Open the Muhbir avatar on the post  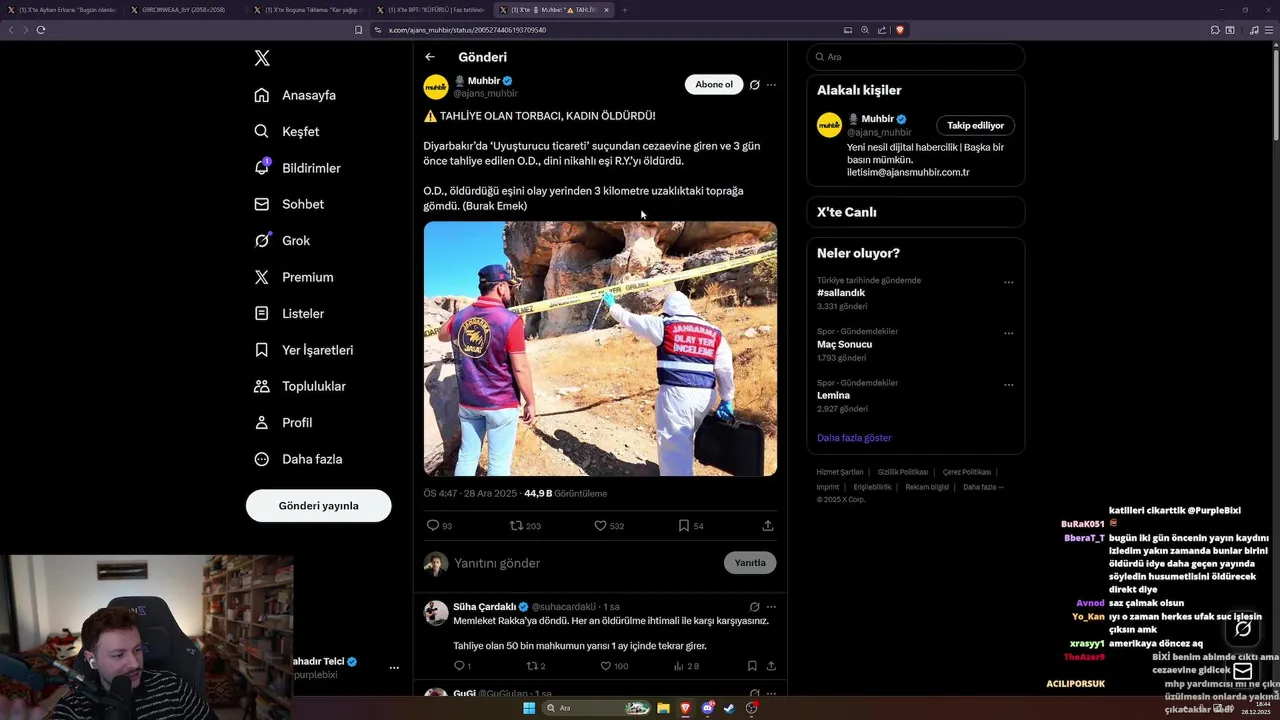436,86
